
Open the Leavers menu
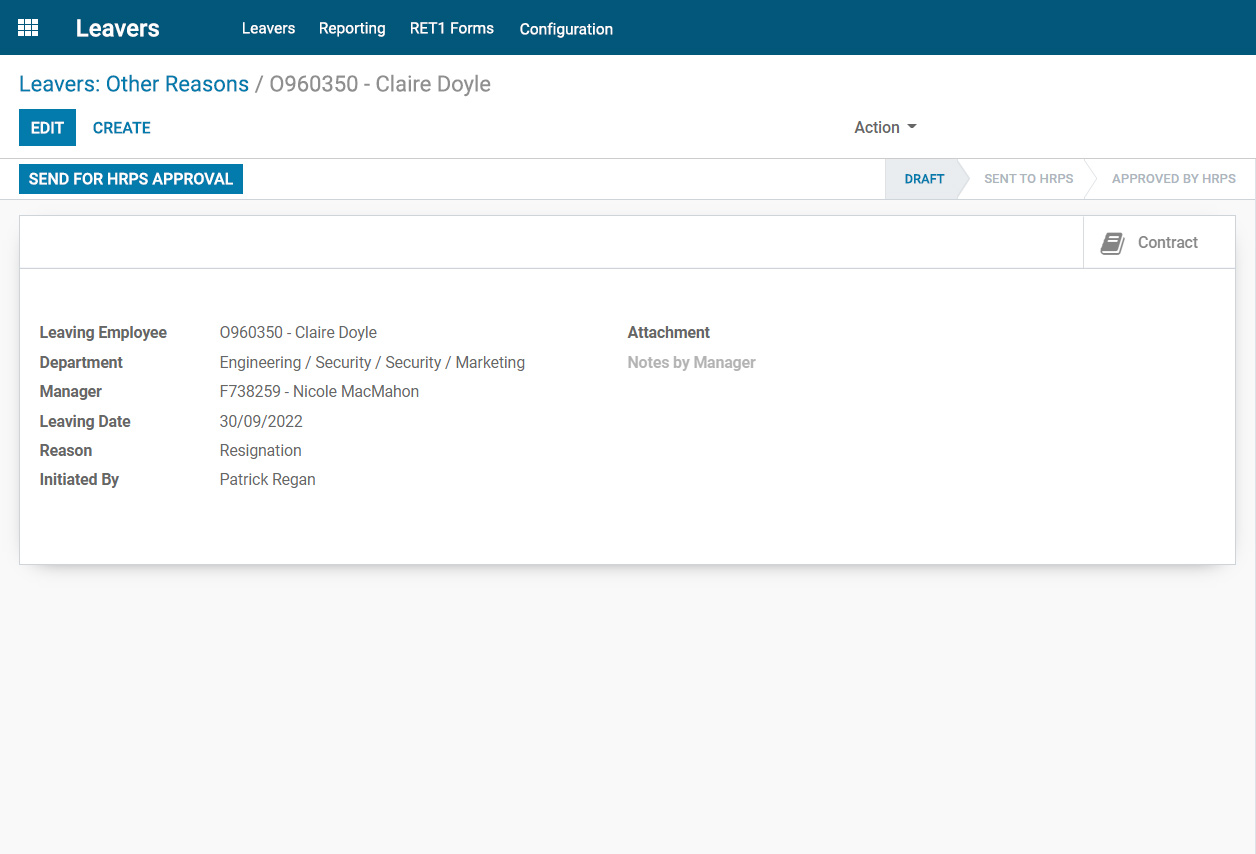(268, 28)
